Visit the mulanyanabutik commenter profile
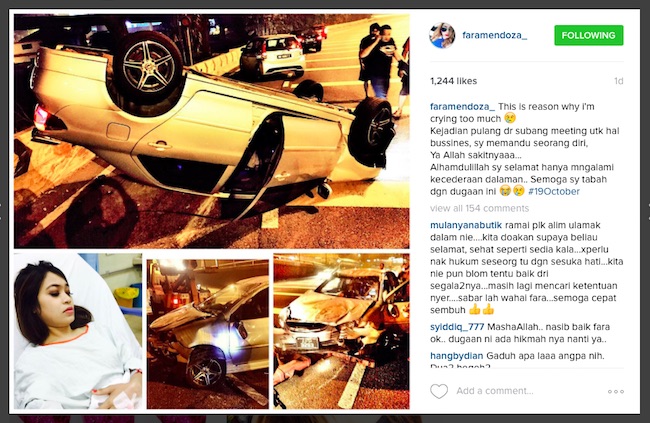Viewport: 650px width, 423px height. tap(466, 225)
